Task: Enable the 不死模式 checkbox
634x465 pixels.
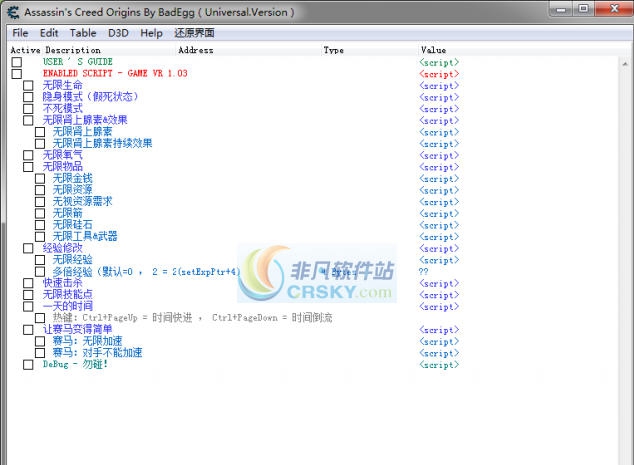Action: [28, 109]
